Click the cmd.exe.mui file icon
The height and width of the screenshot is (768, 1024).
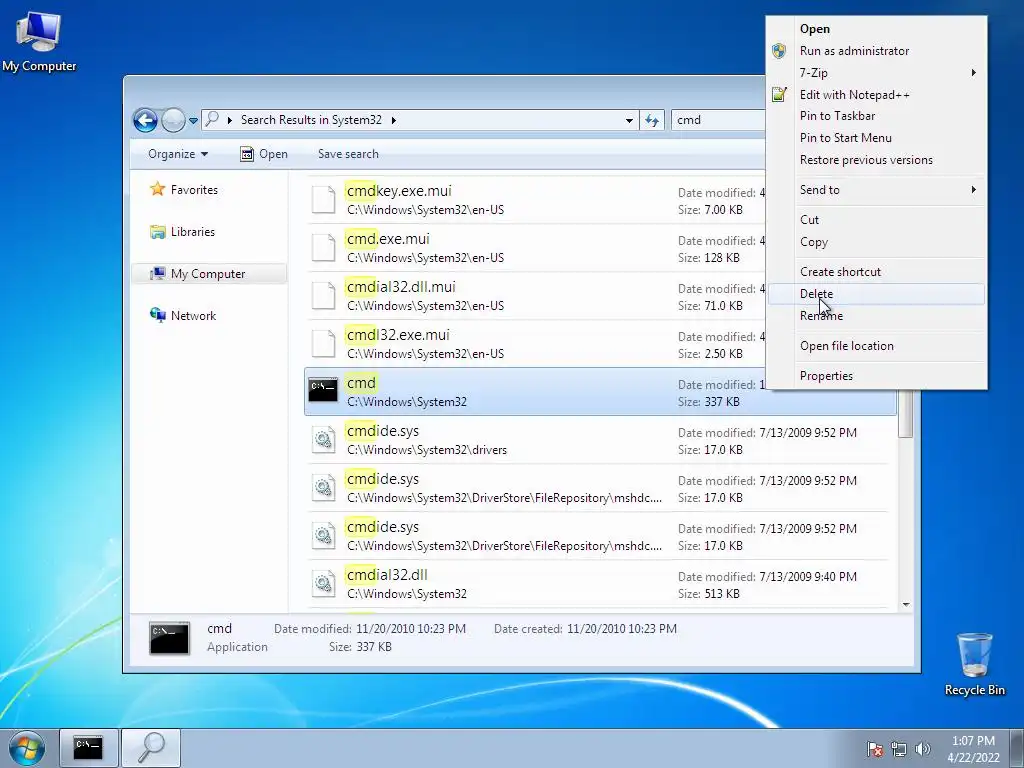coord(323,248)
